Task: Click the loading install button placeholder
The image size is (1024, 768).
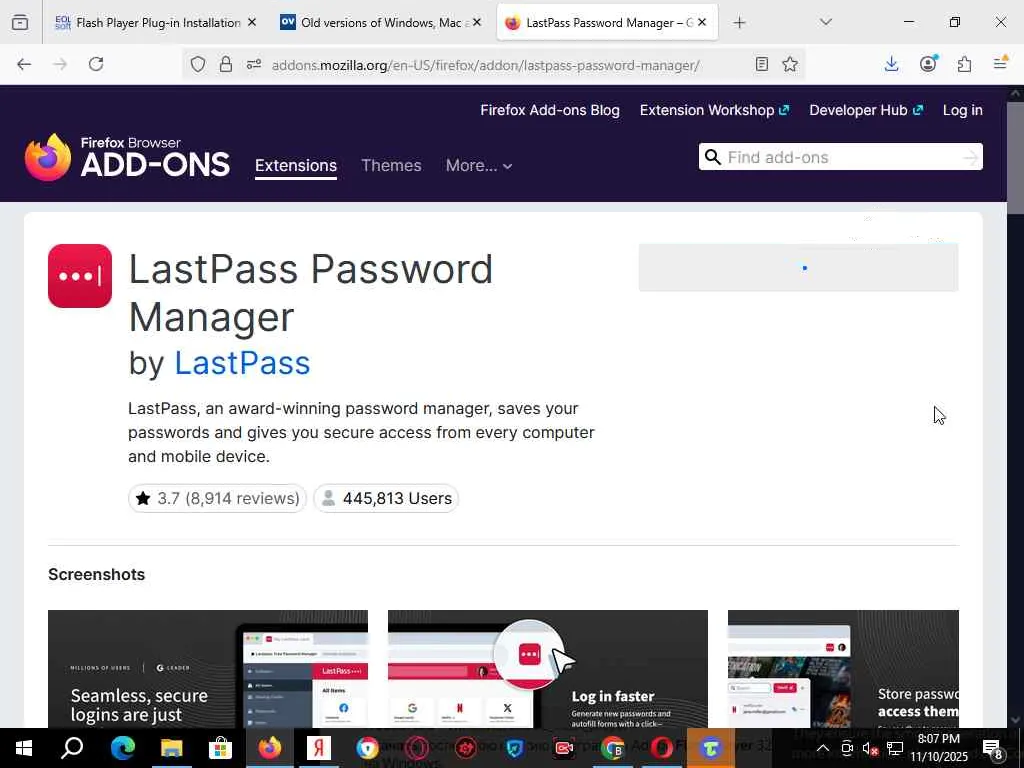Action: [x=798, y=268]
